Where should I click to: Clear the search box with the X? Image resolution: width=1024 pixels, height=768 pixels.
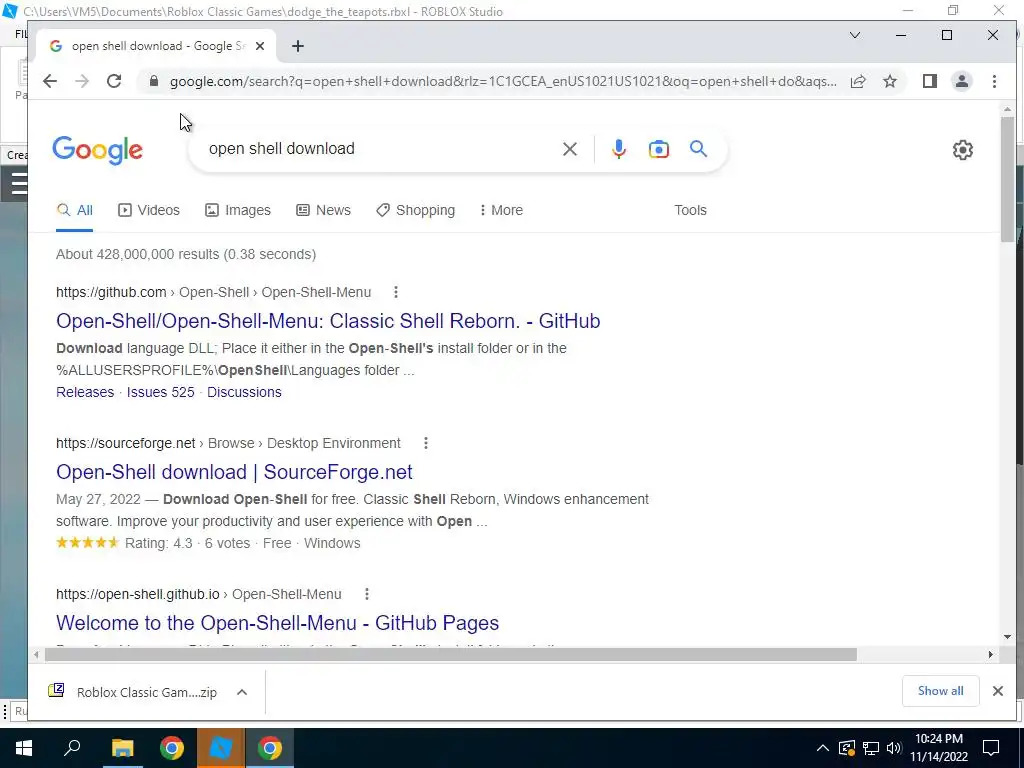pos(569,149)
